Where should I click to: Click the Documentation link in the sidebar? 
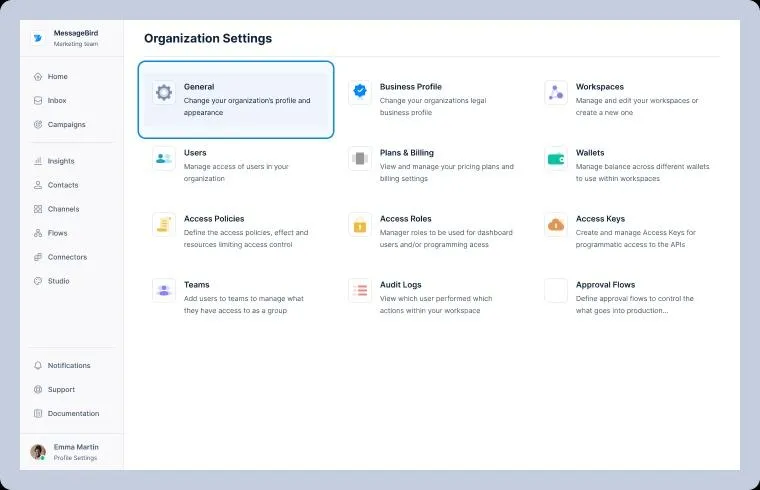(72, 413)
